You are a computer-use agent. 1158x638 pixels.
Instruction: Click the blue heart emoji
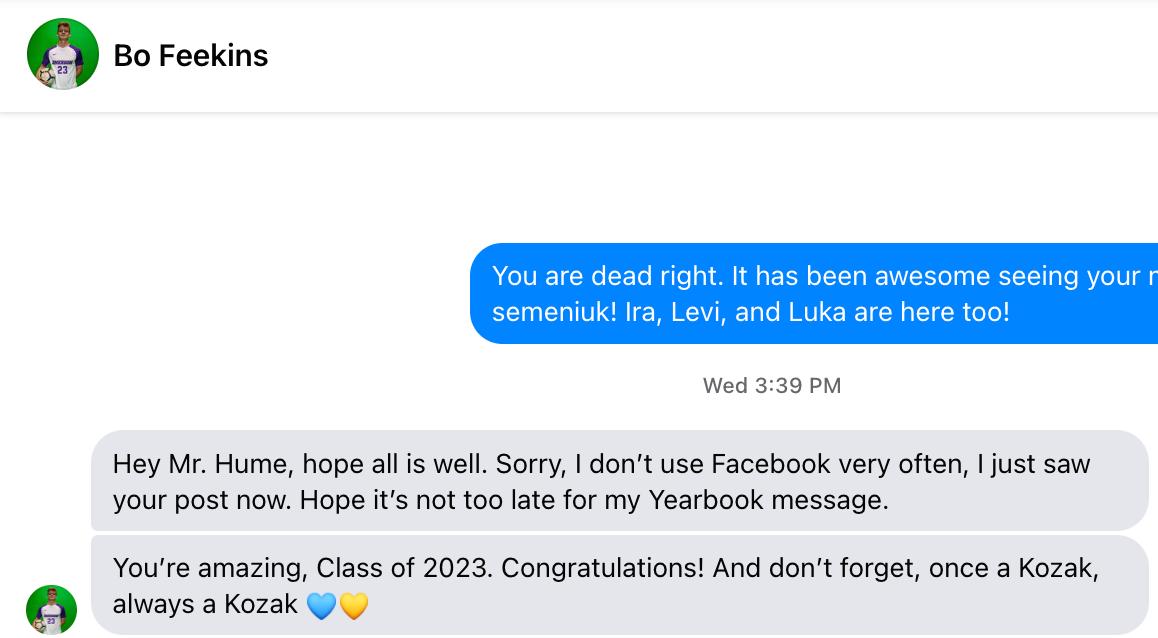click(321, 605)
